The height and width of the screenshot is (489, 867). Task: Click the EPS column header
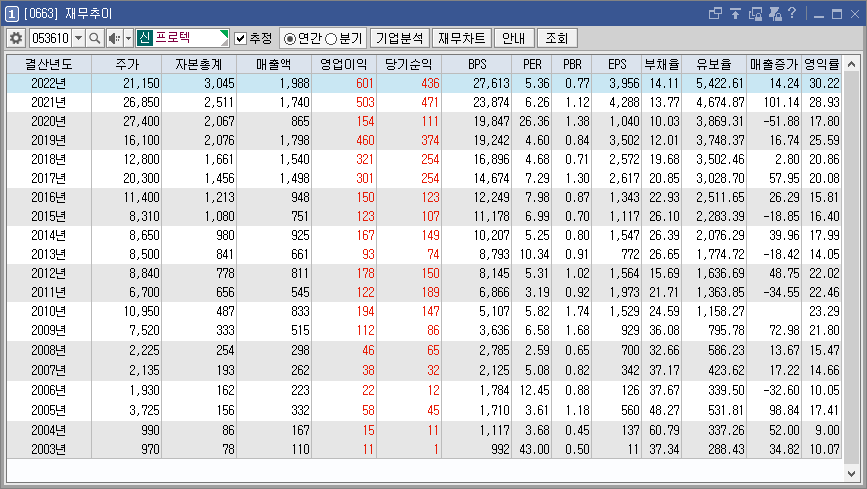coord(617,64)
